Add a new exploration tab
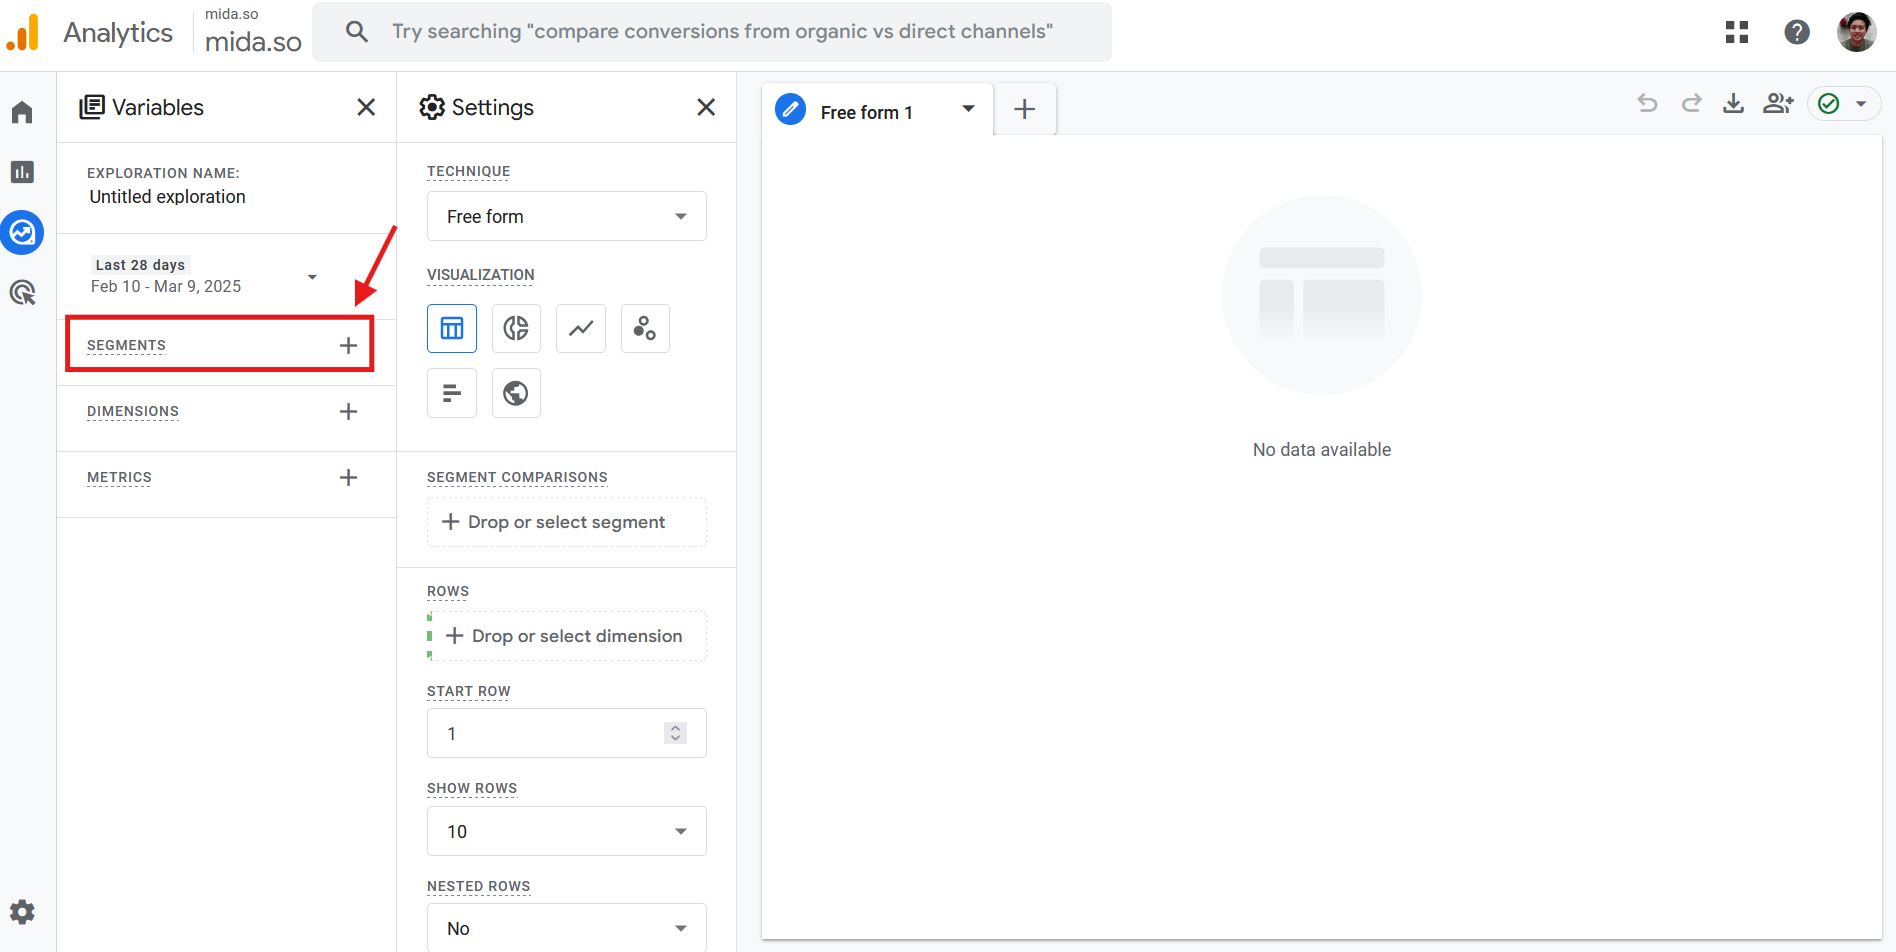This screenshot has width=1896, height=952. [x=1024, y=109]
